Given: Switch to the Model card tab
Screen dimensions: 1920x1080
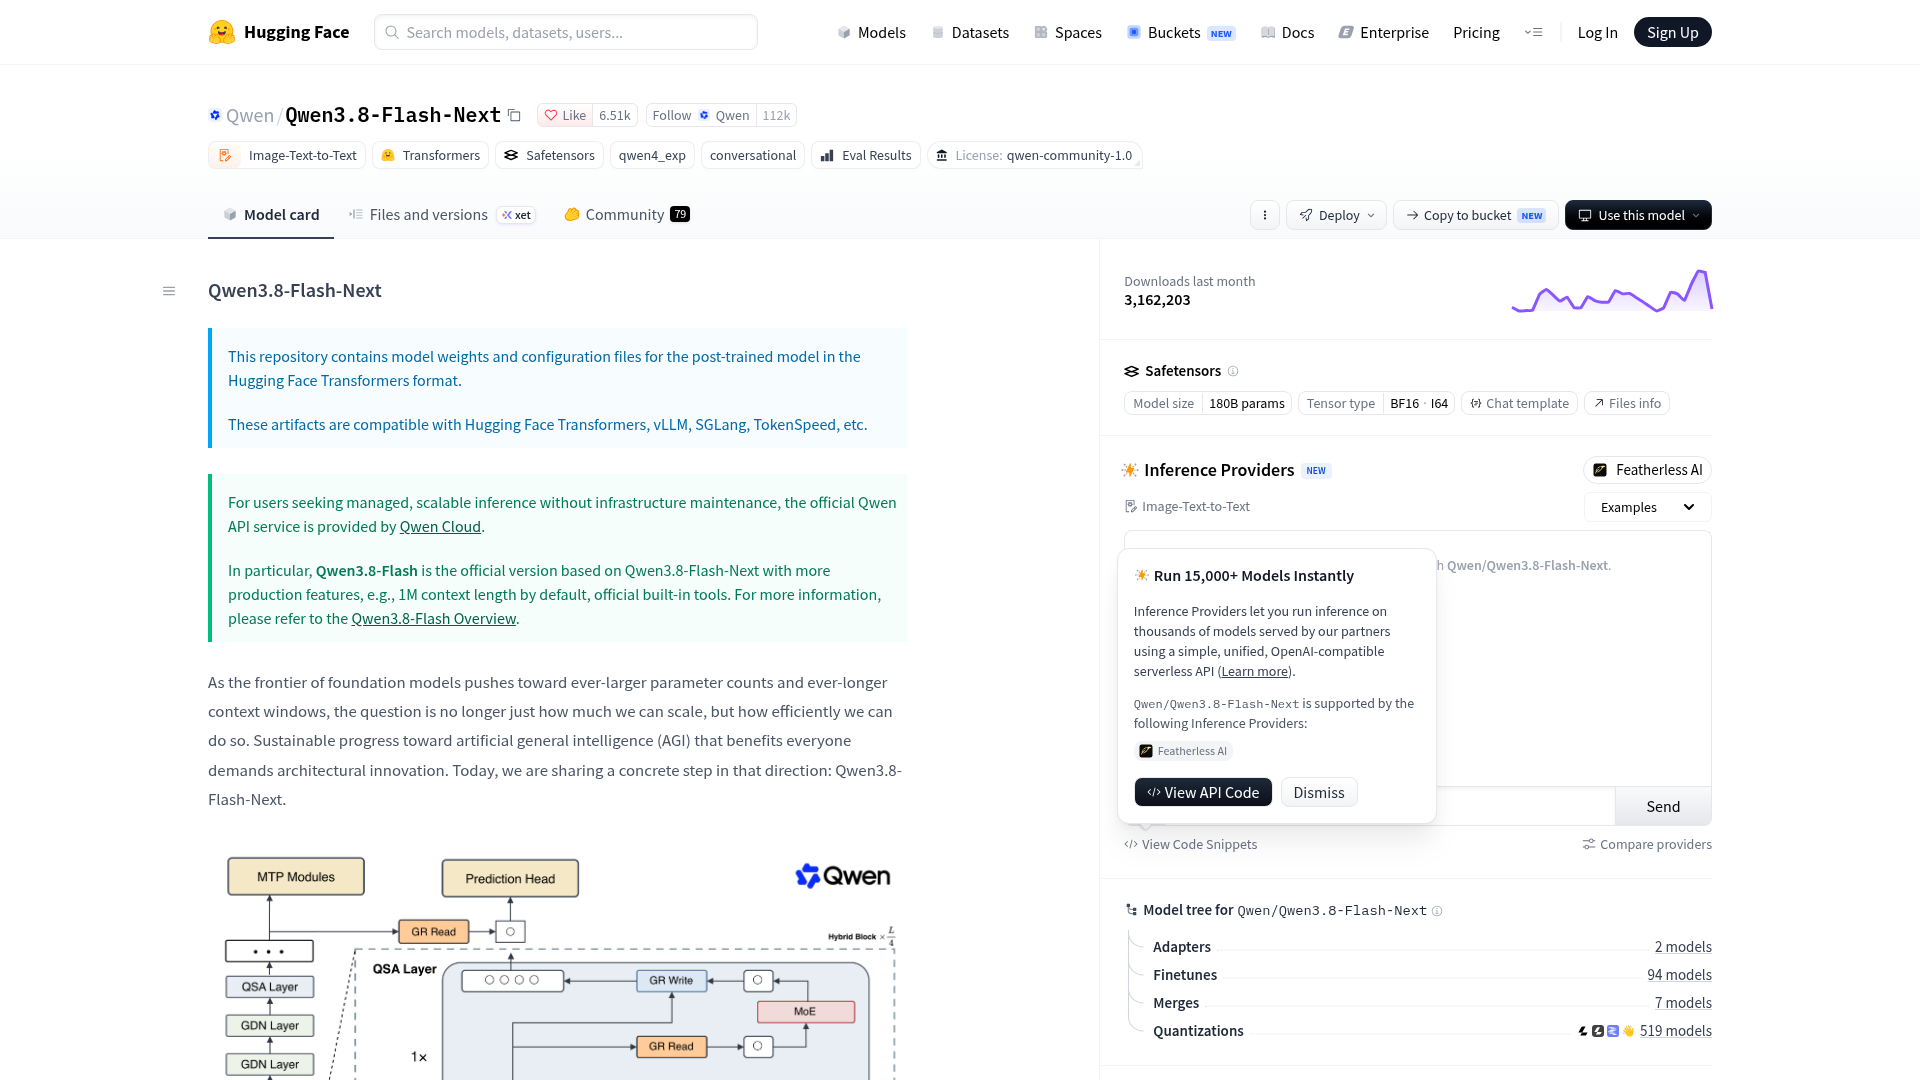Looking at the screenshot, I should [x=271, y=214].
